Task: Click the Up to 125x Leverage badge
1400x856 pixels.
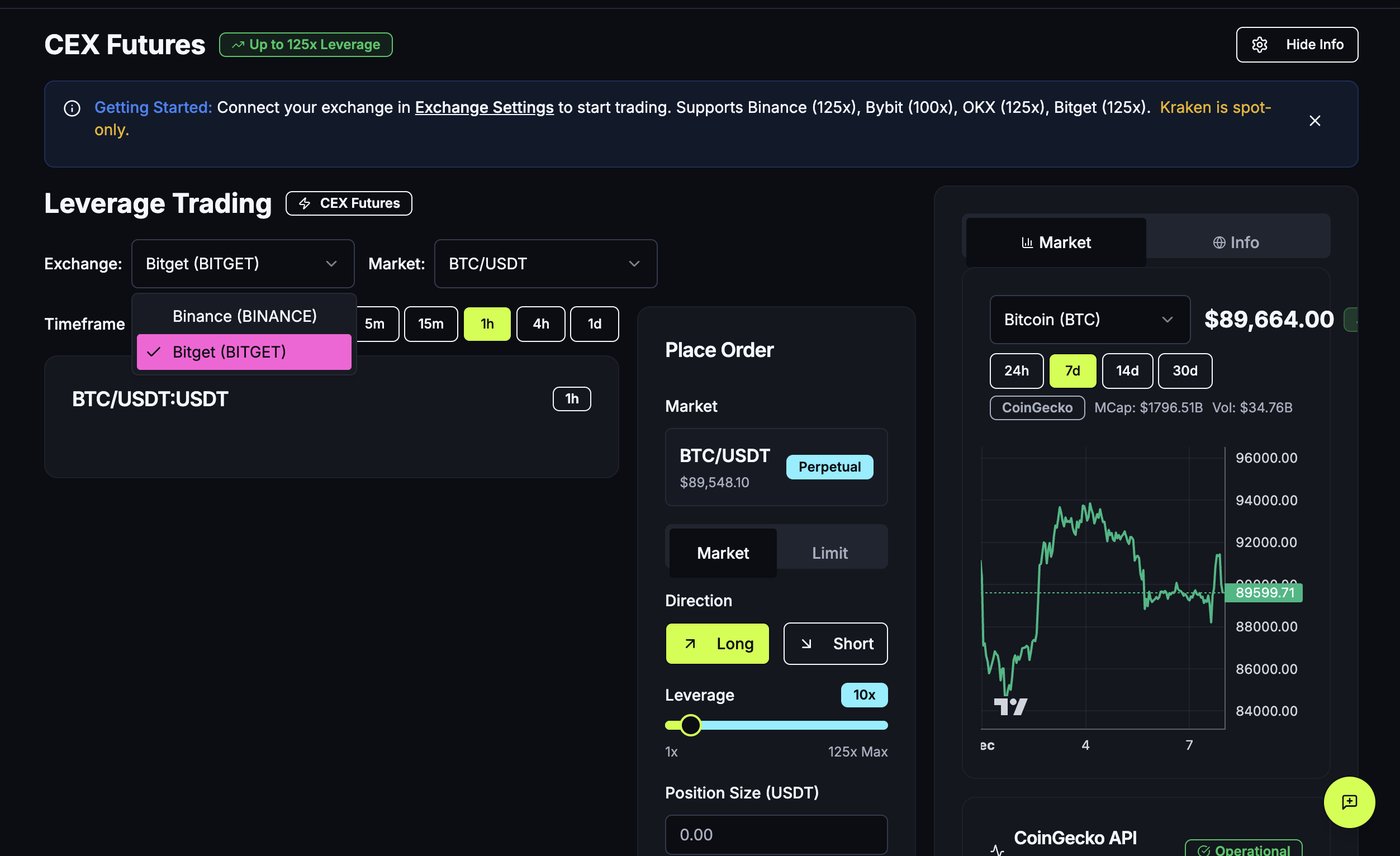Action: click(x=306, y=44)
